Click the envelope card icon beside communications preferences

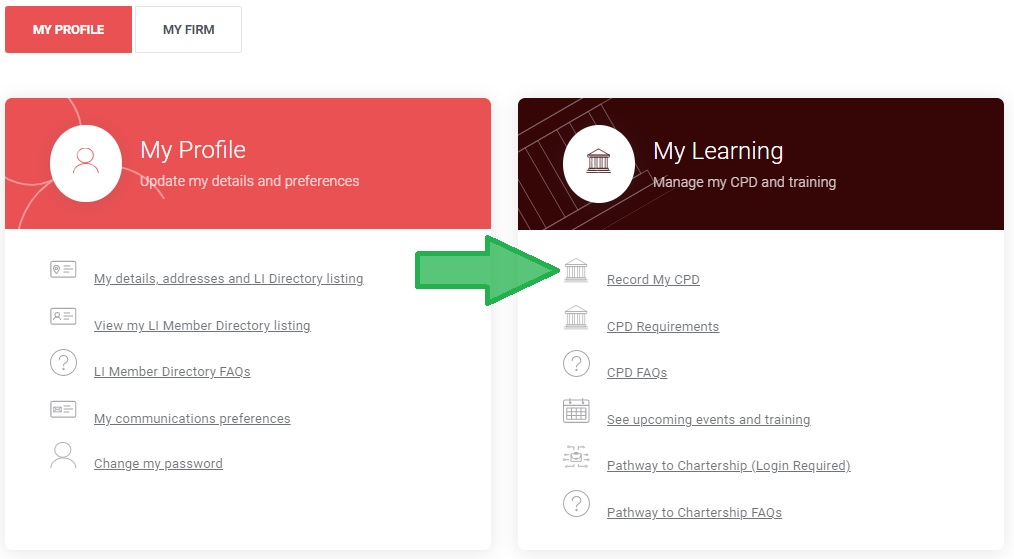tap(63, 410)
